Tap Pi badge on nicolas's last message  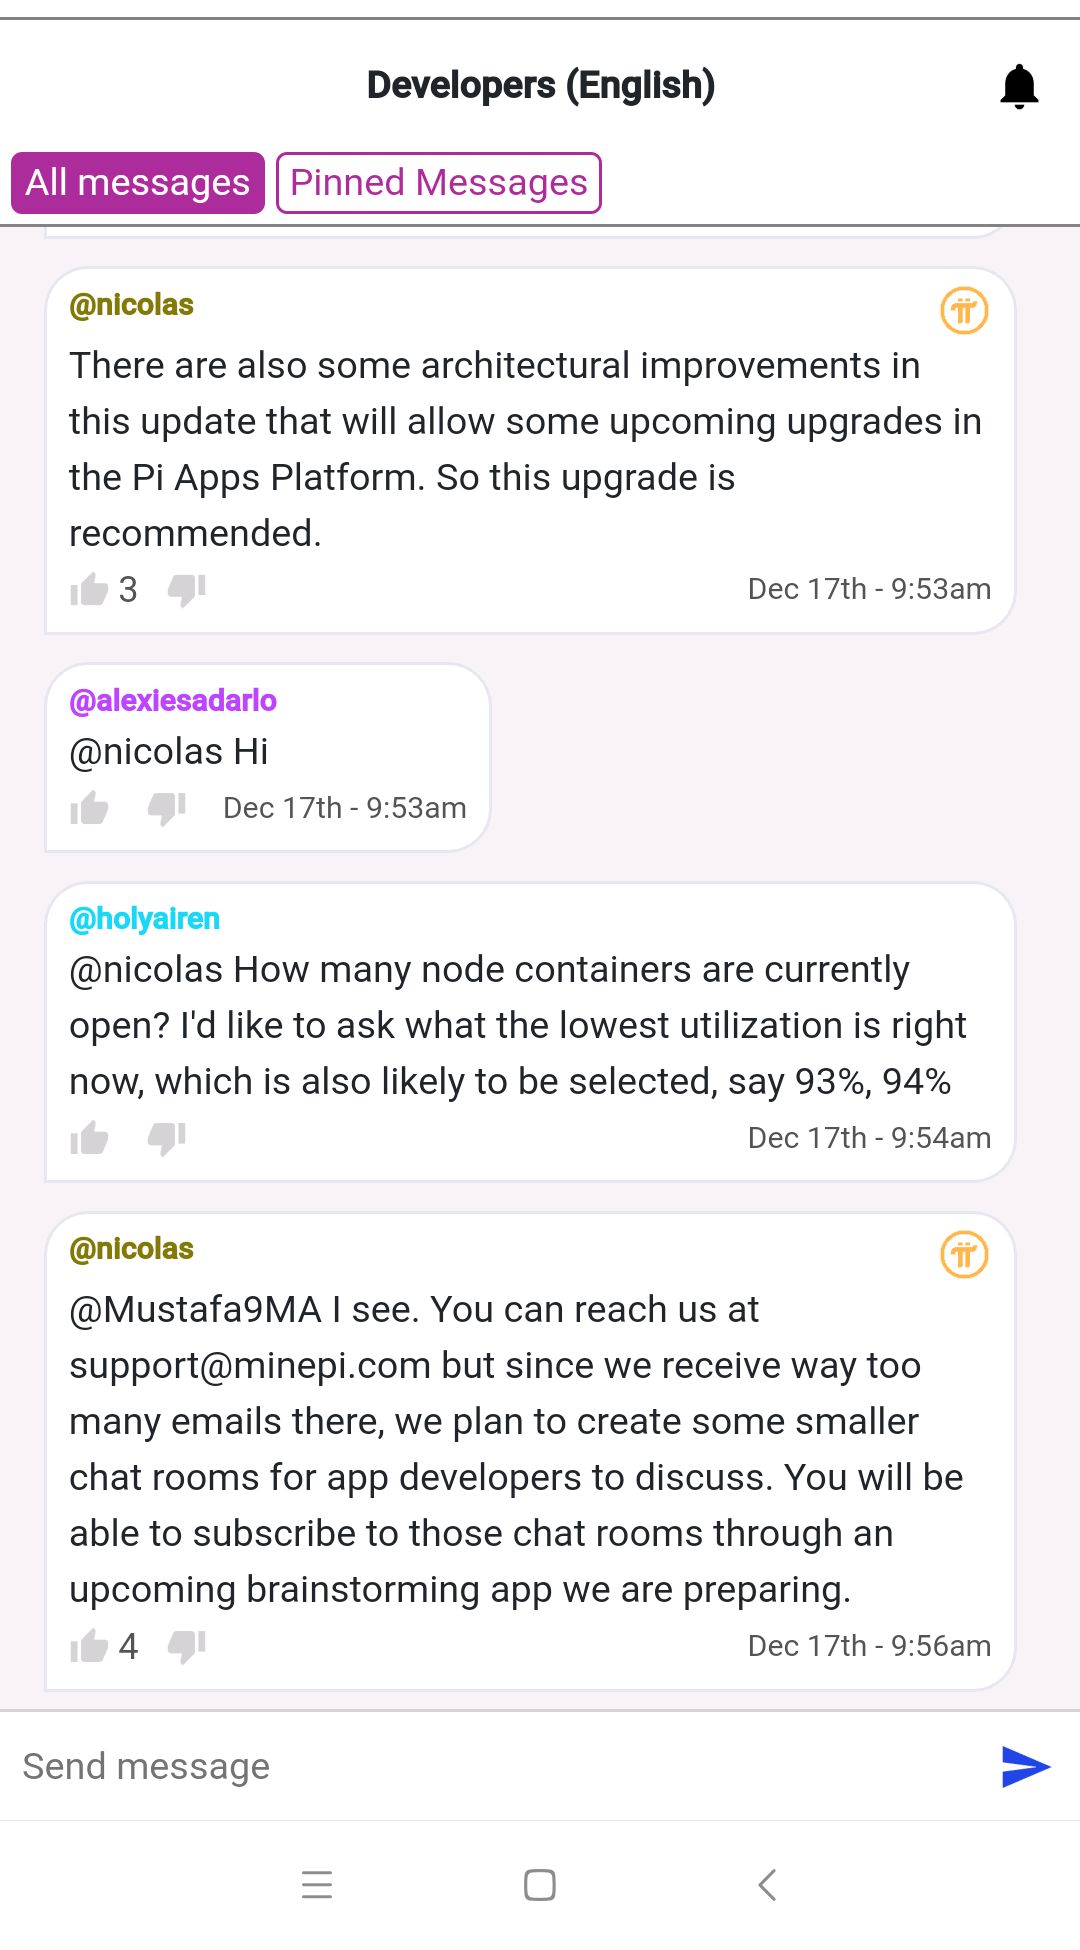(964, 1255)
